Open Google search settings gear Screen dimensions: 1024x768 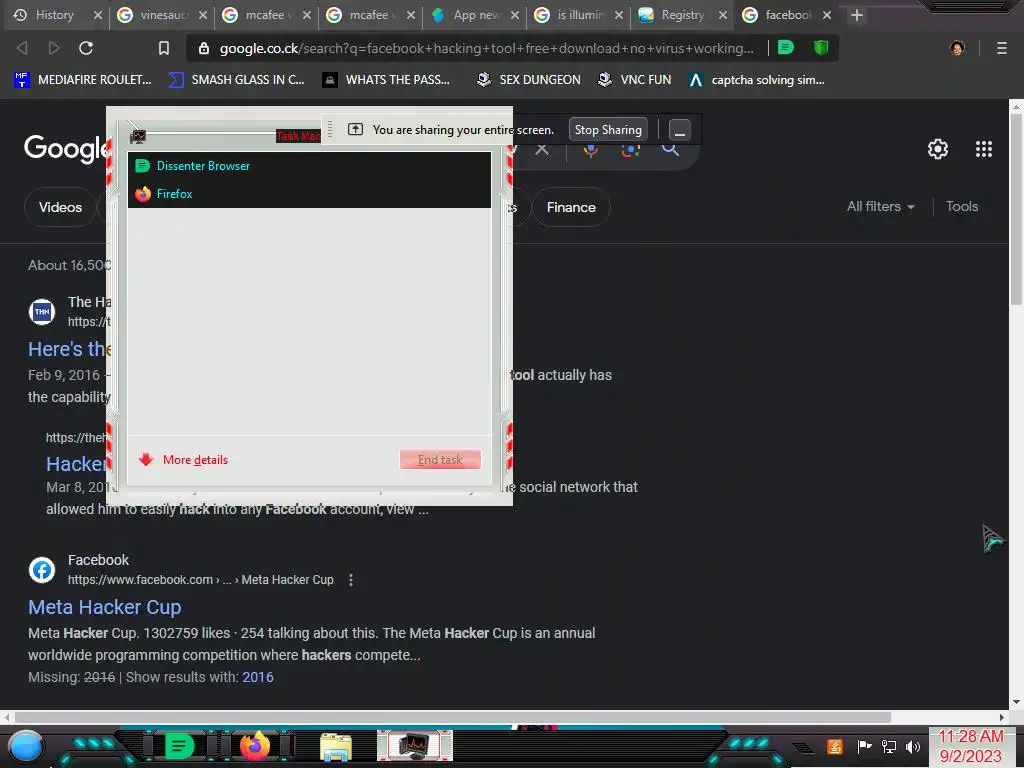[x=938, y=149]
